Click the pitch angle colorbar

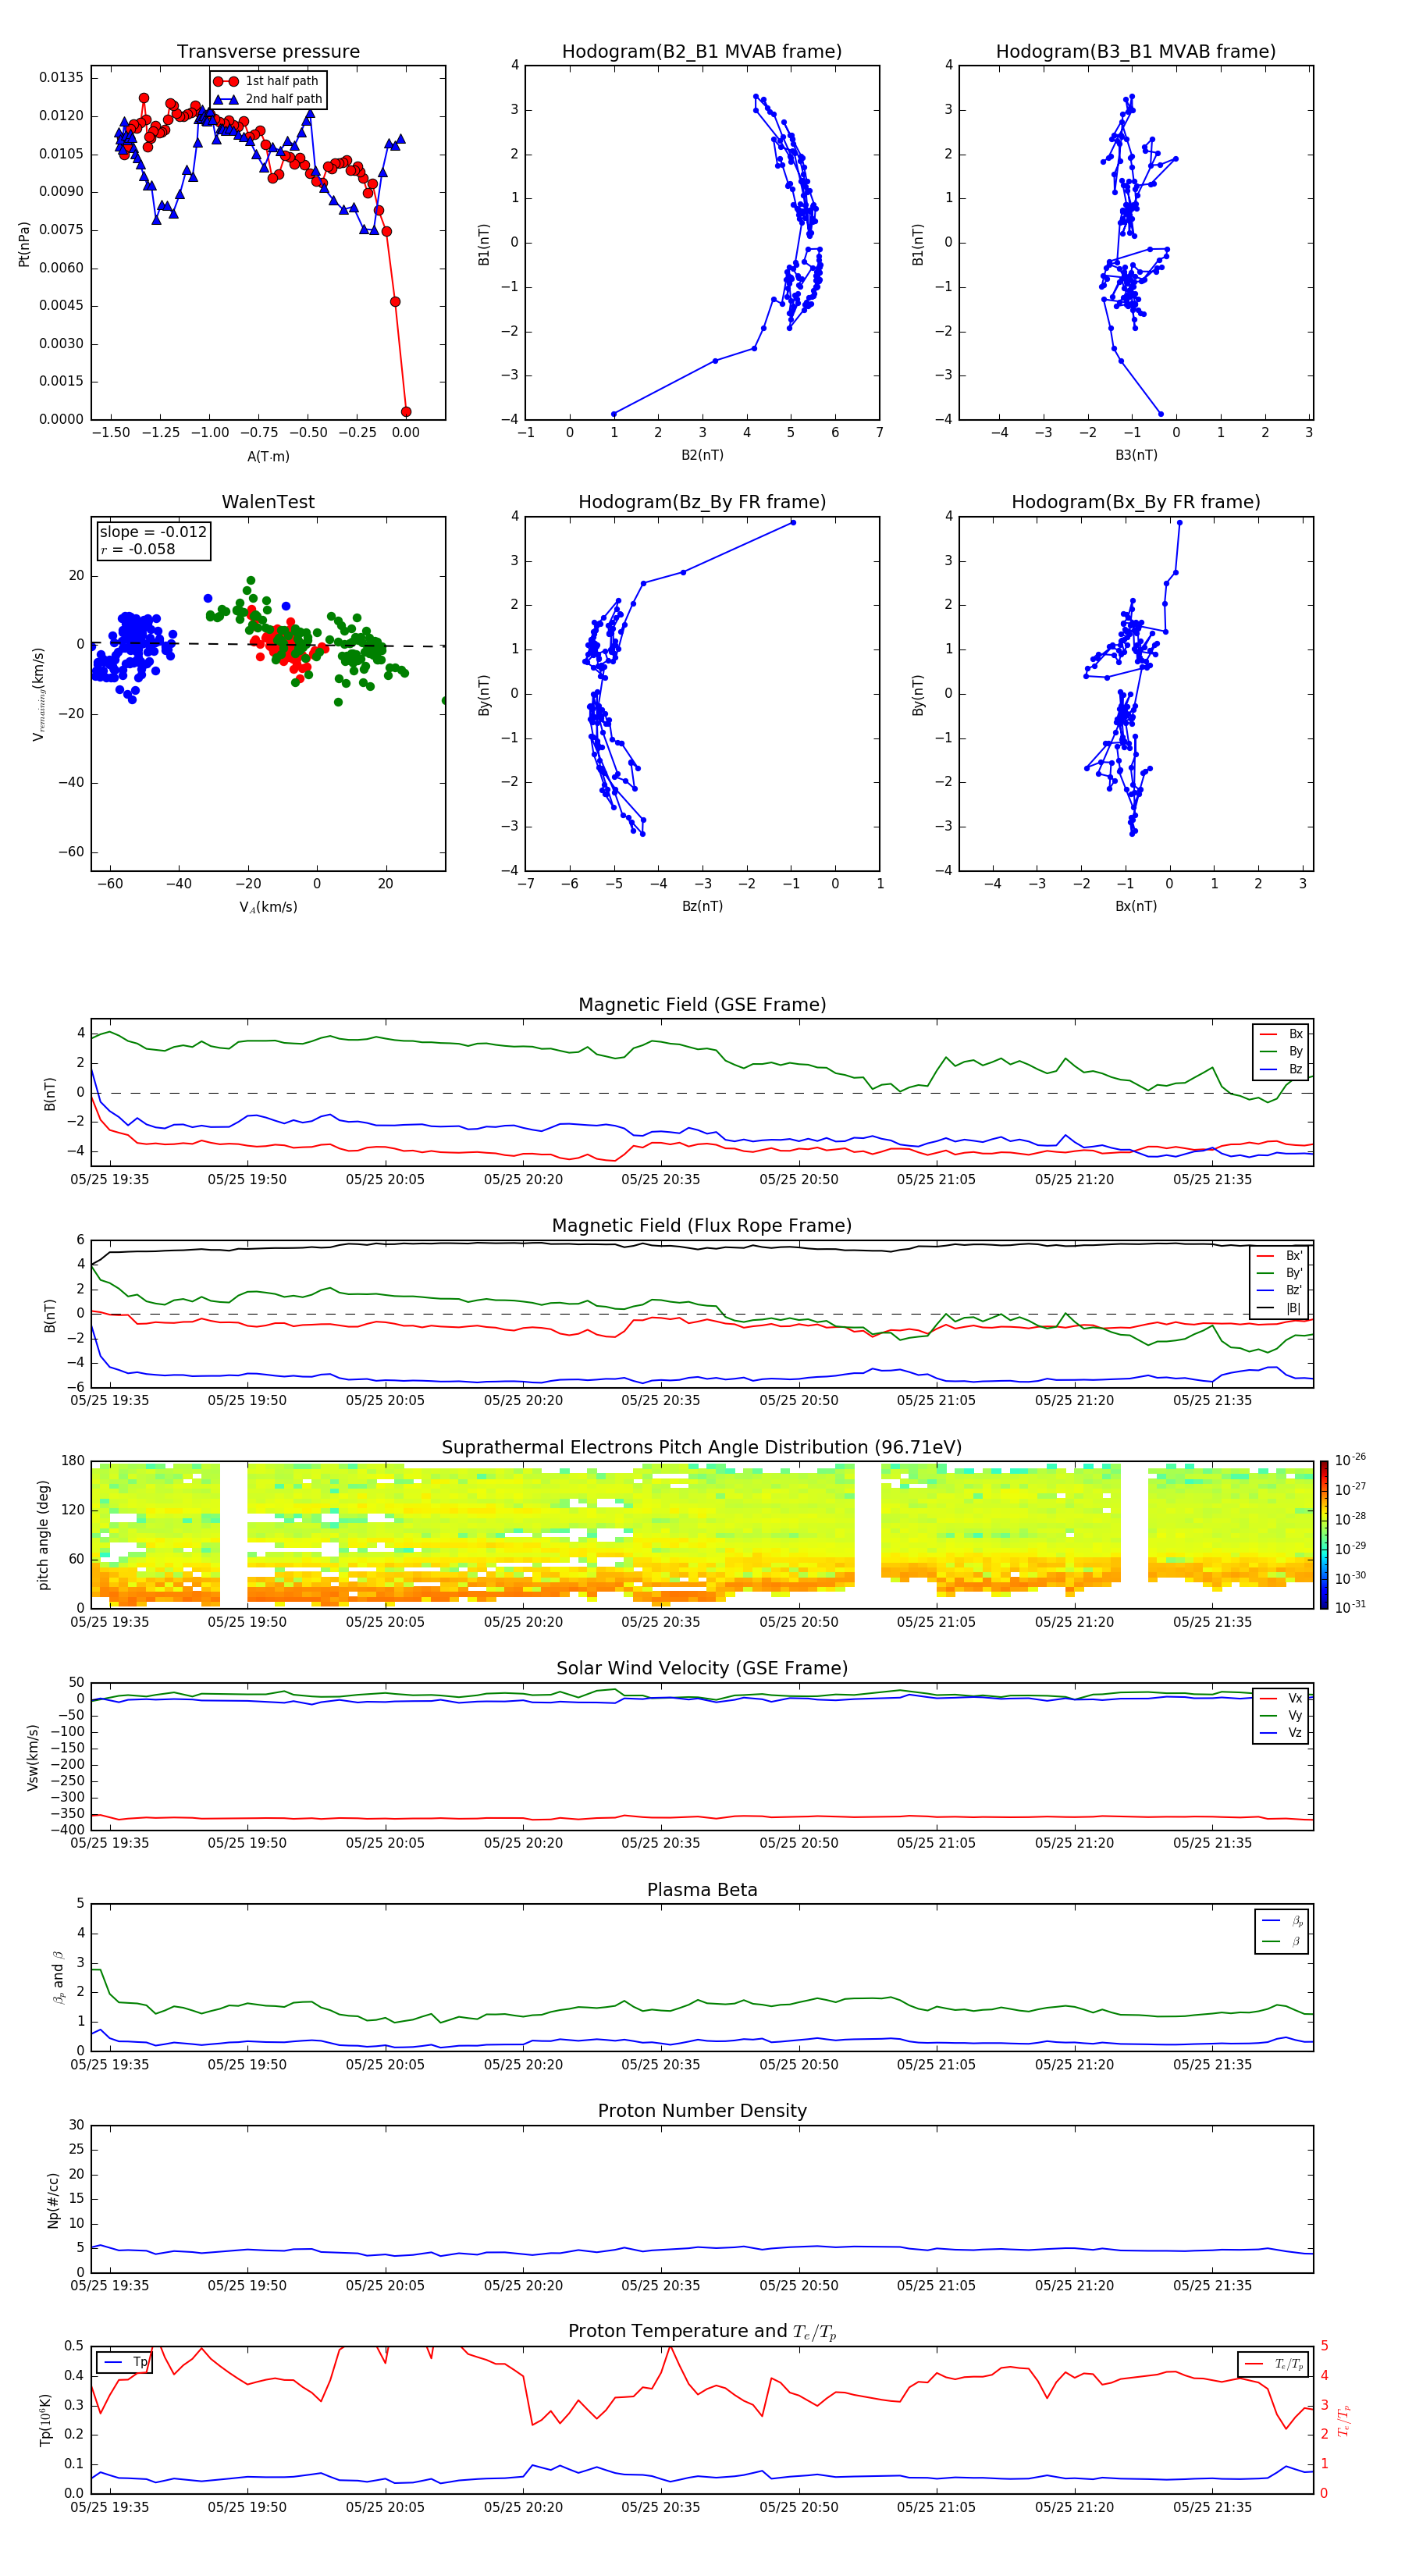(1323, 1534)
